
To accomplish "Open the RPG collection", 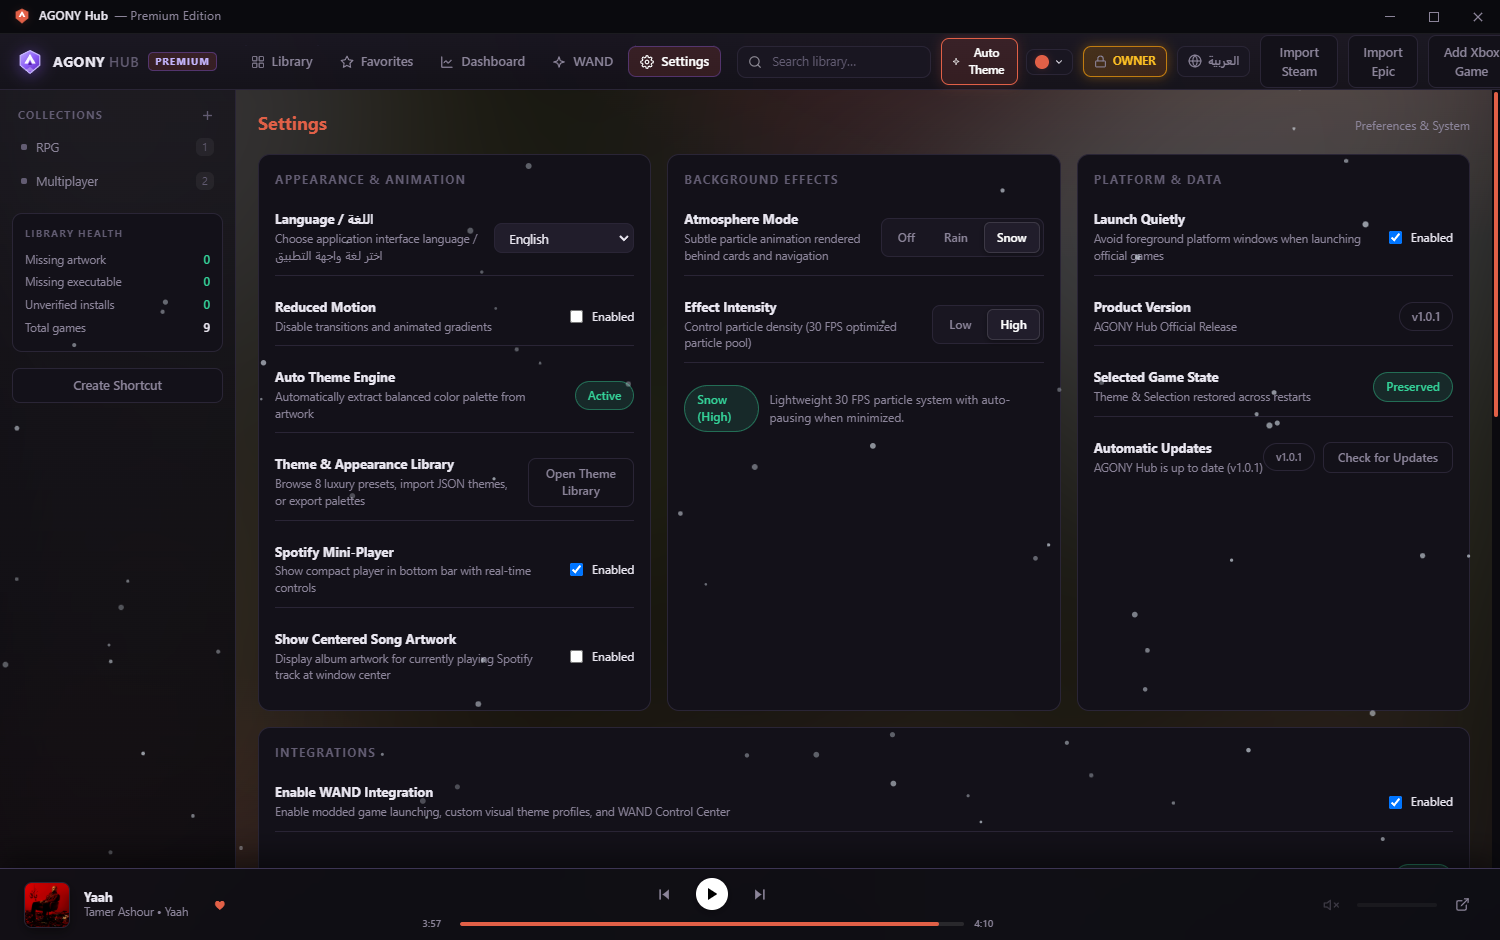I will click(117, 147).
